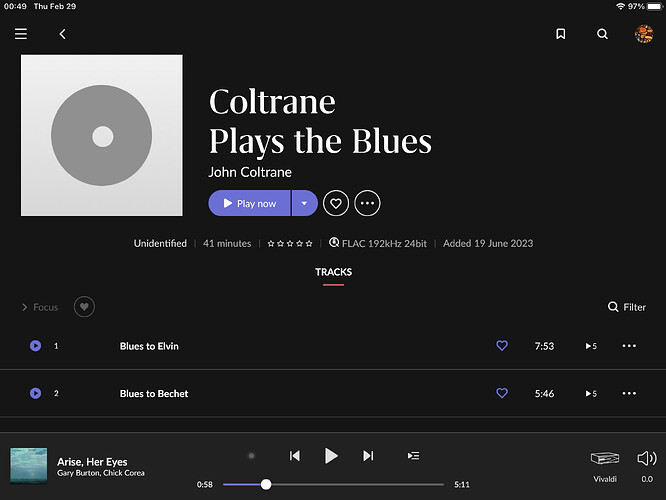Open the FLAC 192kHz 24bit signal info
This screenshot has width=666, height=500.
pyautogui.click(x=378, y=243)
